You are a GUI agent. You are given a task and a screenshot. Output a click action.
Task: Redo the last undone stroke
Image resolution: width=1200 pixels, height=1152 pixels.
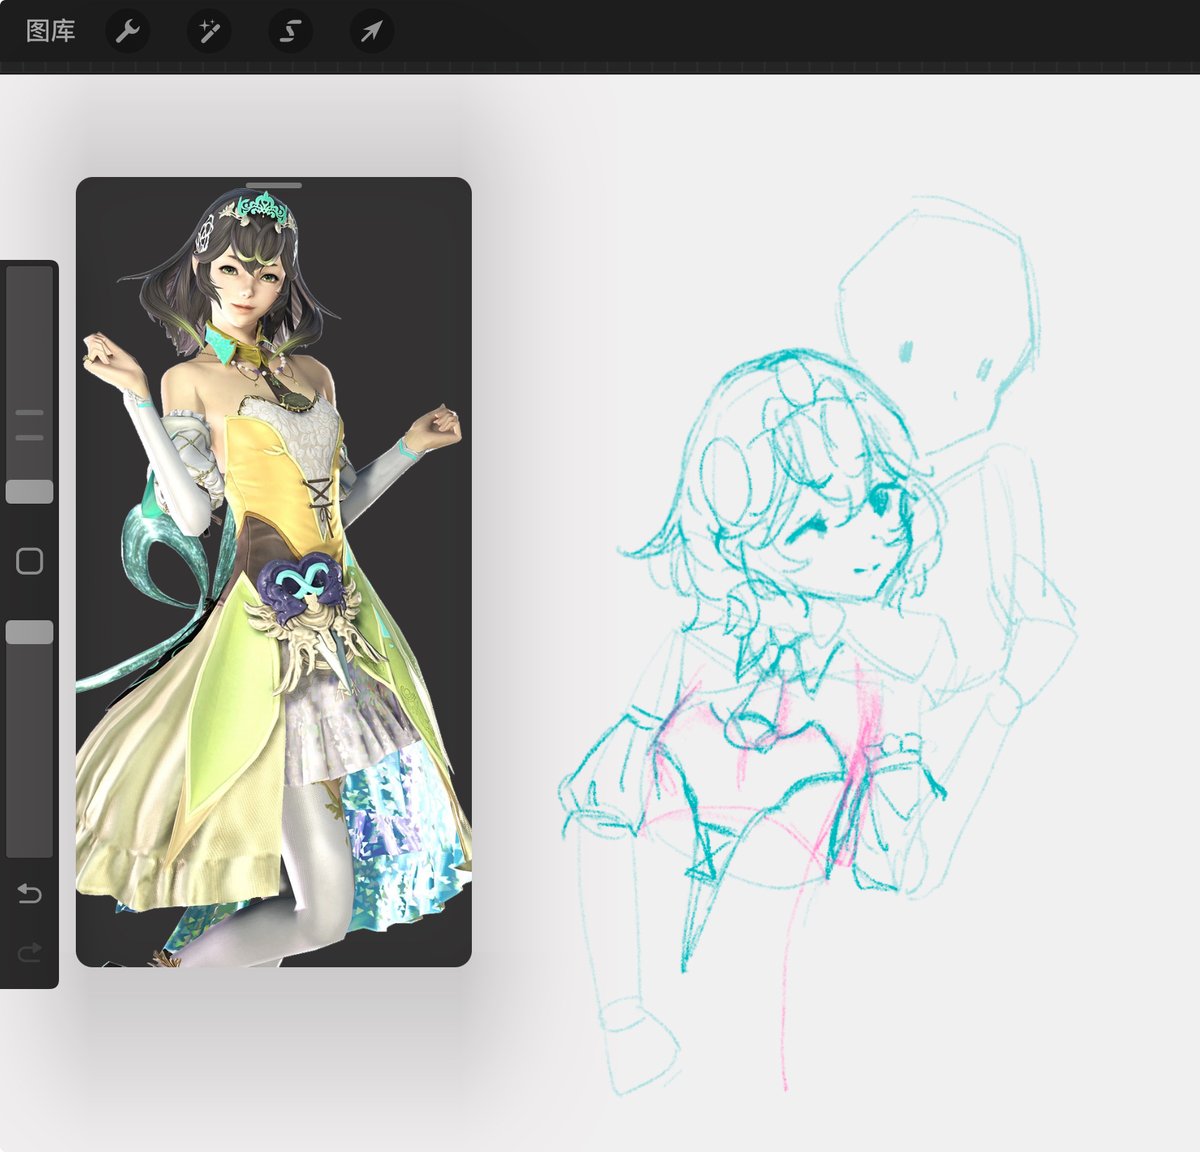point(30,951)
